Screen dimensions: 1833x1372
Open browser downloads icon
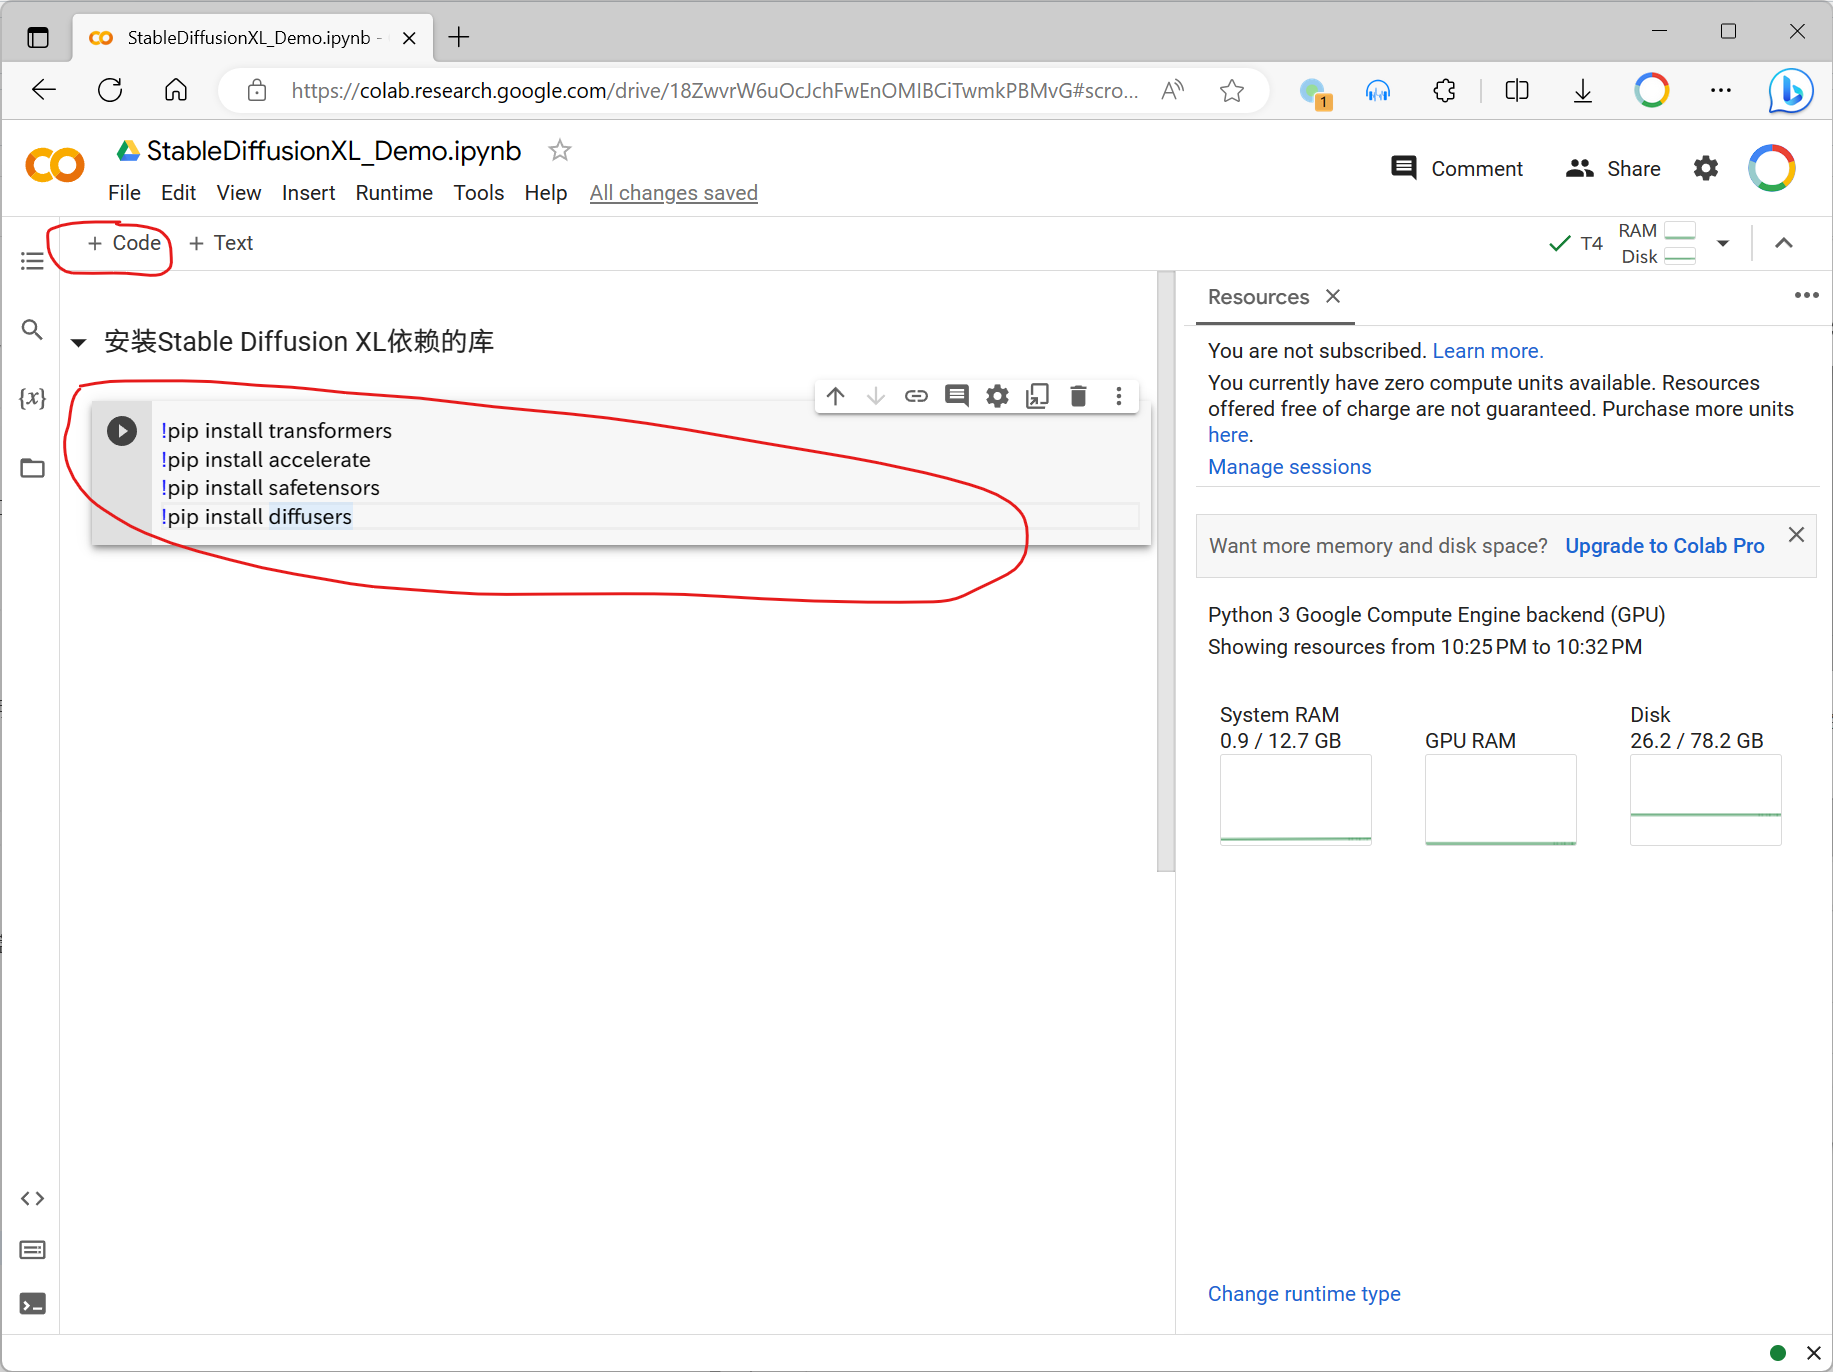tap(1583, 91)
